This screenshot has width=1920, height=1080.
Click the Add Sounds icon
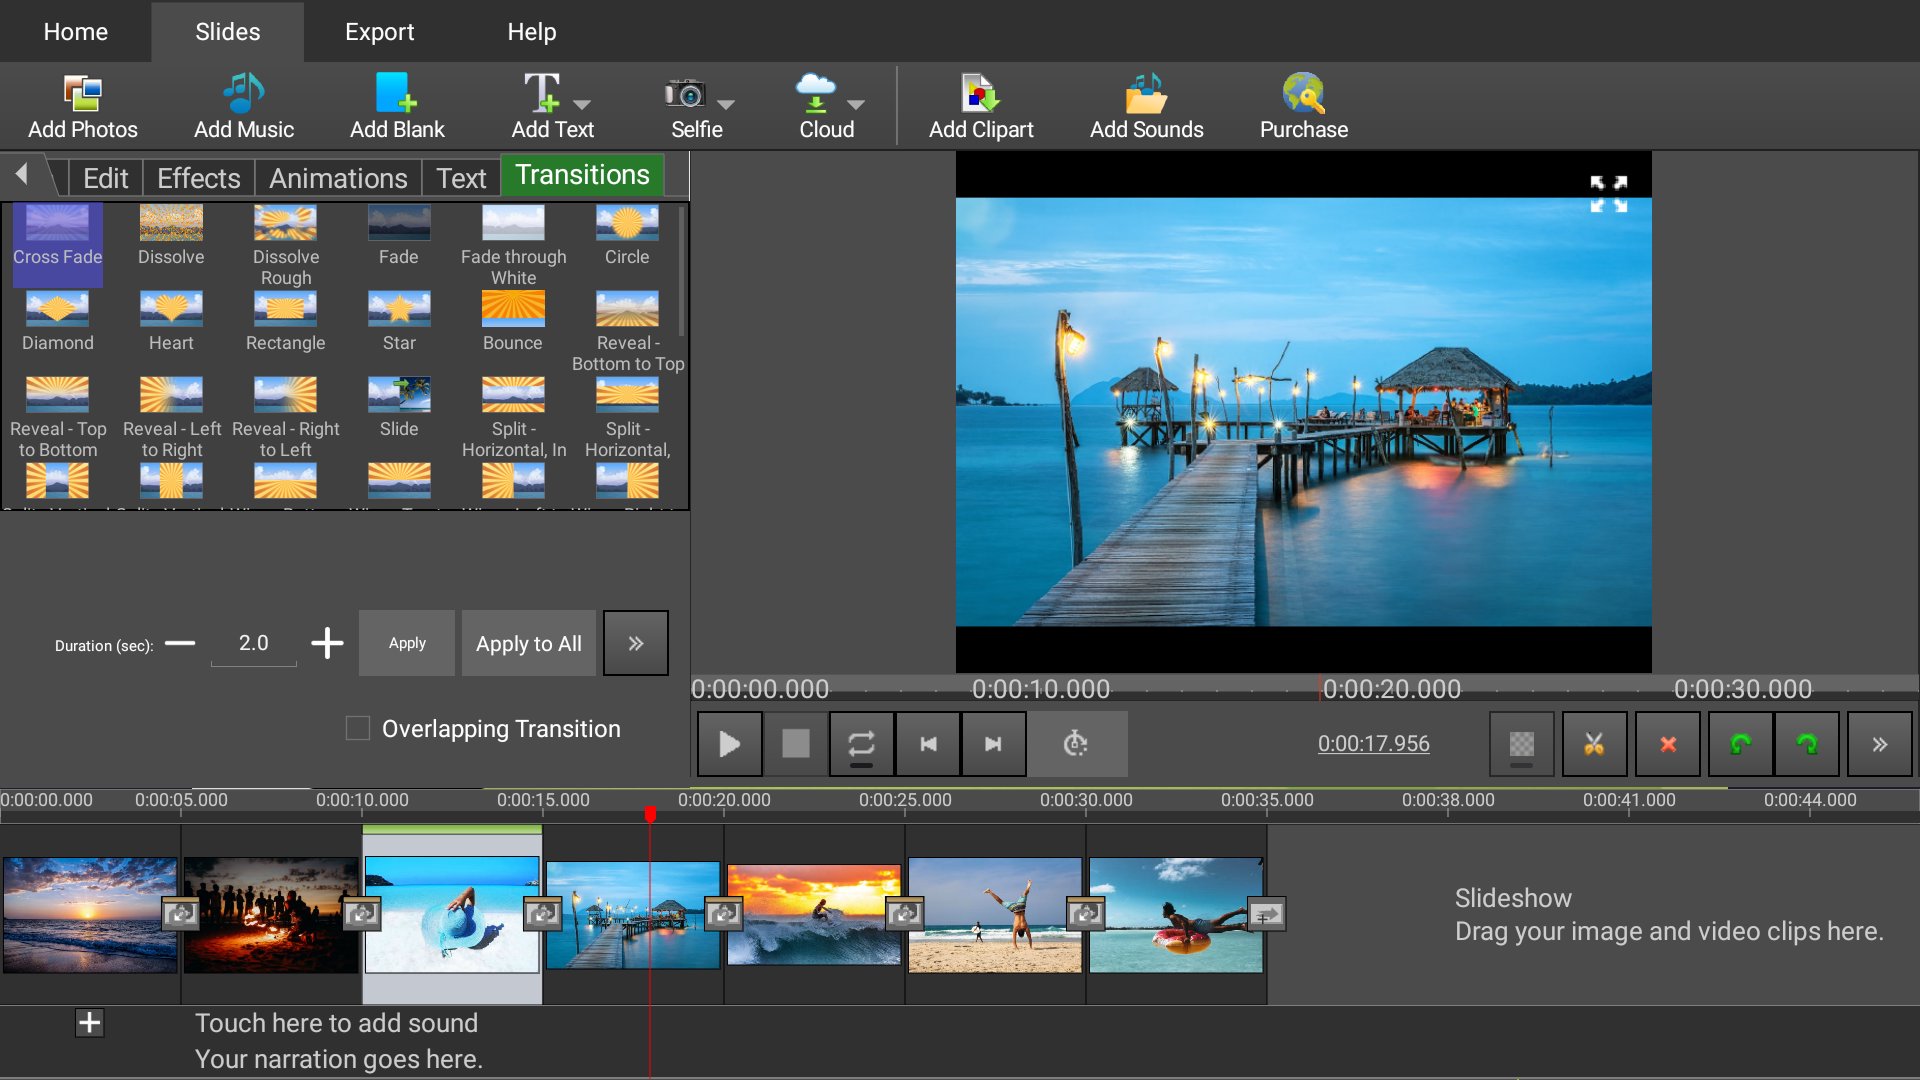[x=1145, y=95]
